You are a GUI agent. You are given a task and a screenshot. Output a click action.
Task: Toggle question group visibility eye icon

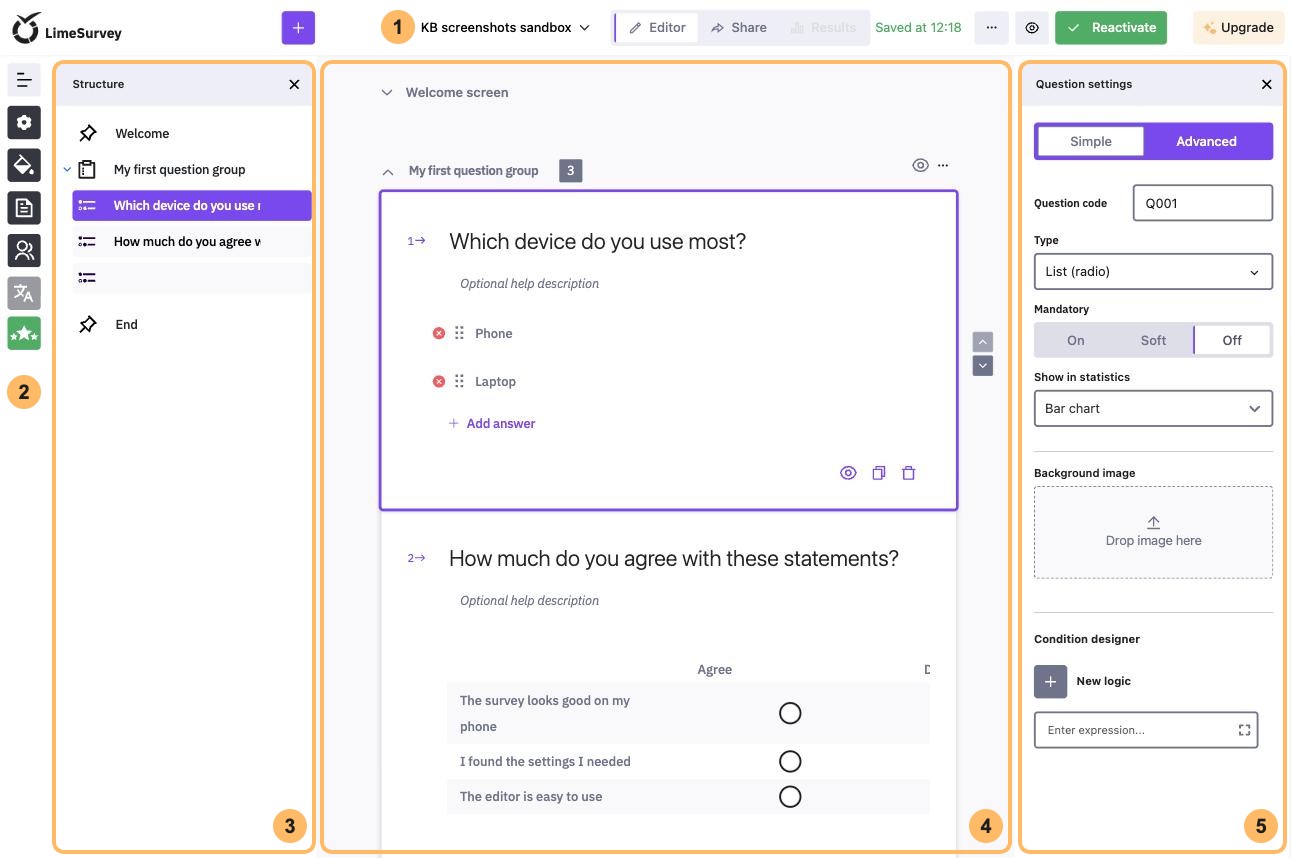click(920, 165)
